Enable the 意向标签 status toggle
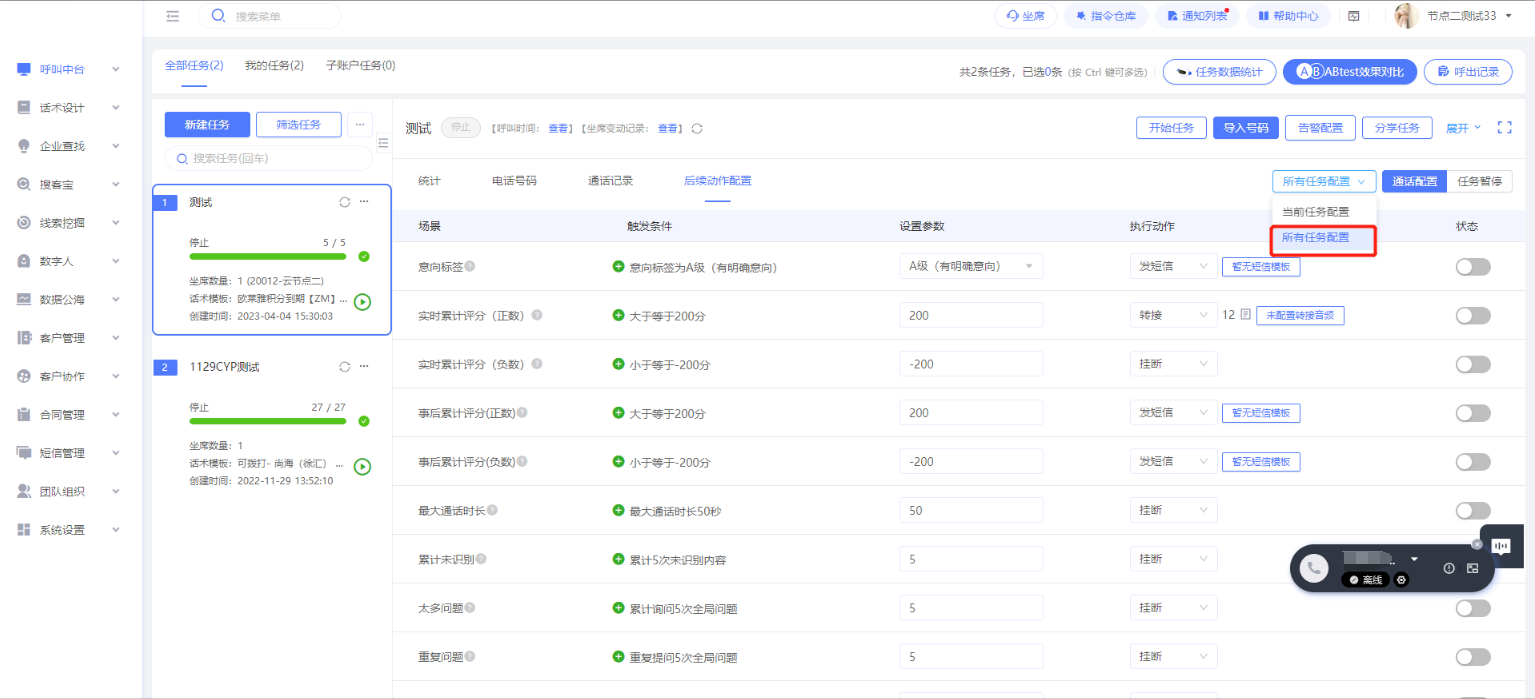This screenshot has width=1535, height=699. pyautogui.click(x=1472, y=267)
